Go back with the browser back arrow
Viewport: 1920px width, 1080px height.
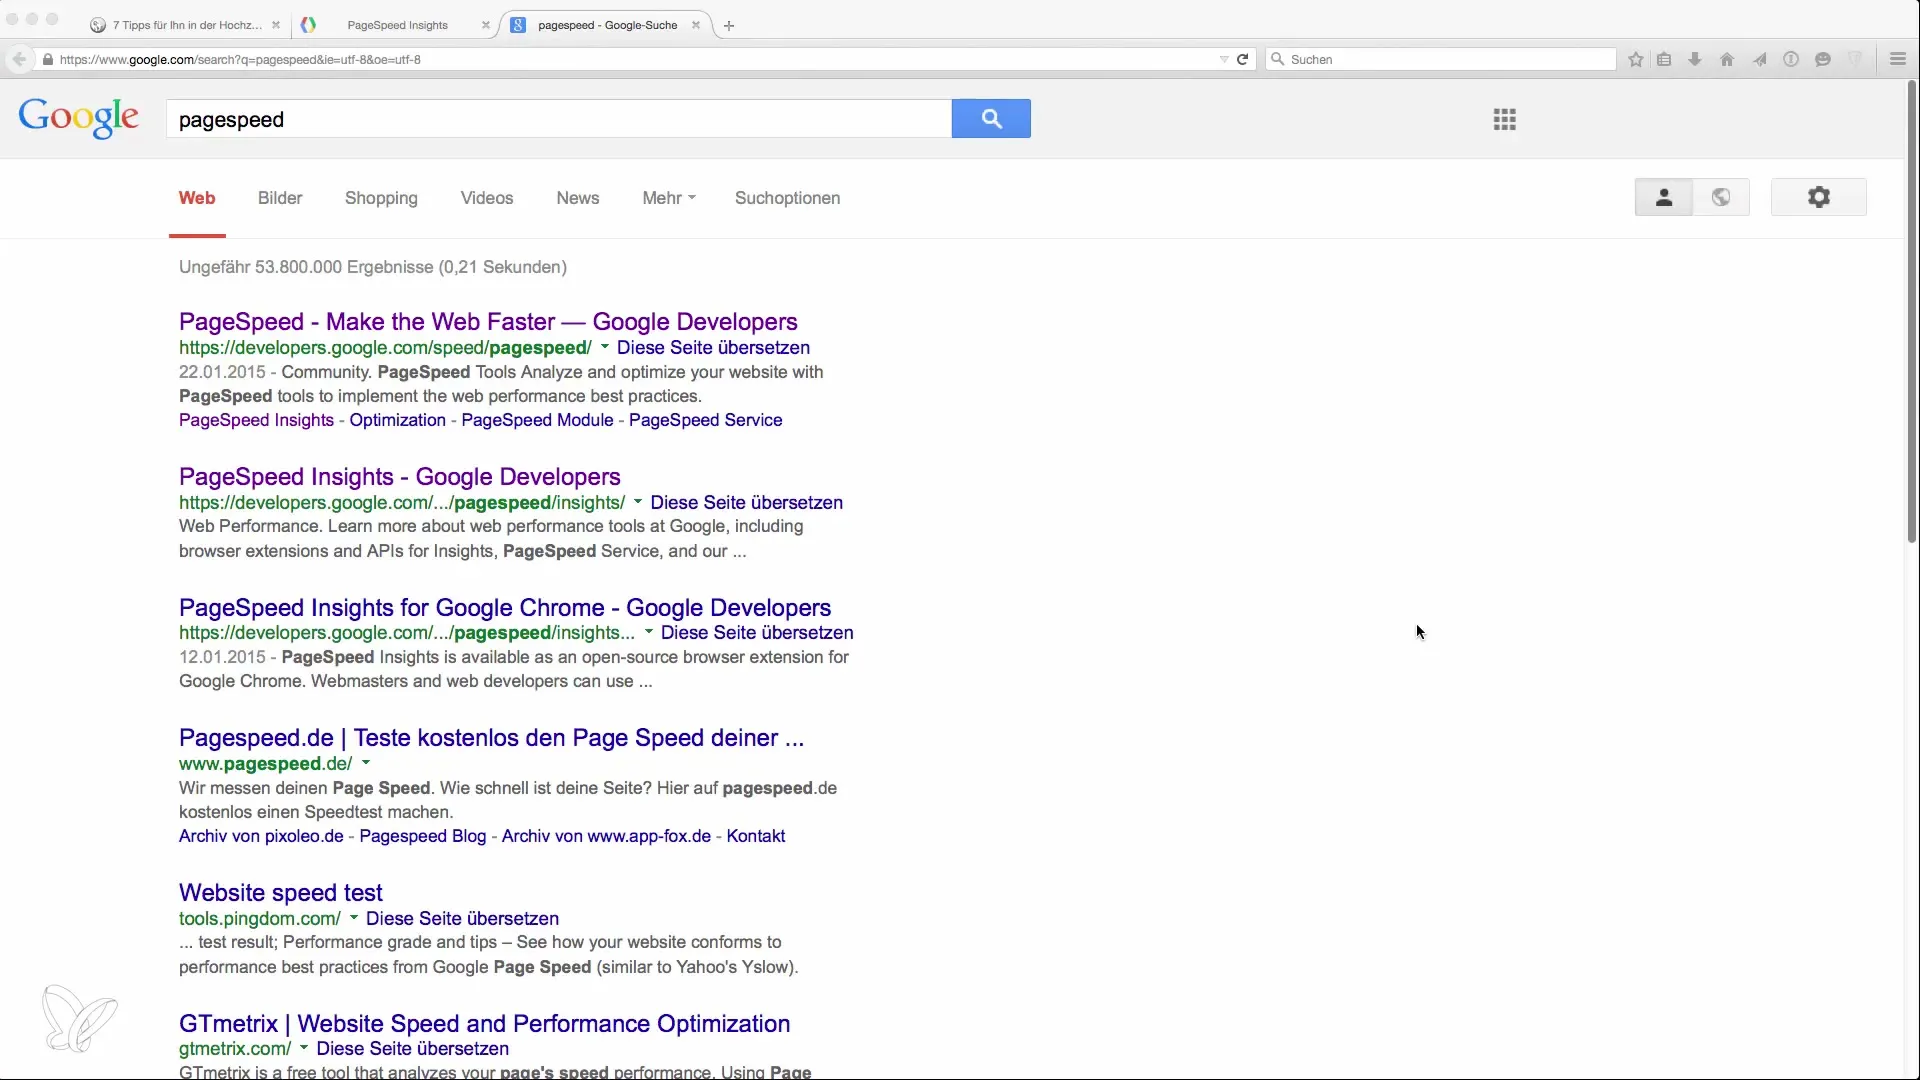19,59
